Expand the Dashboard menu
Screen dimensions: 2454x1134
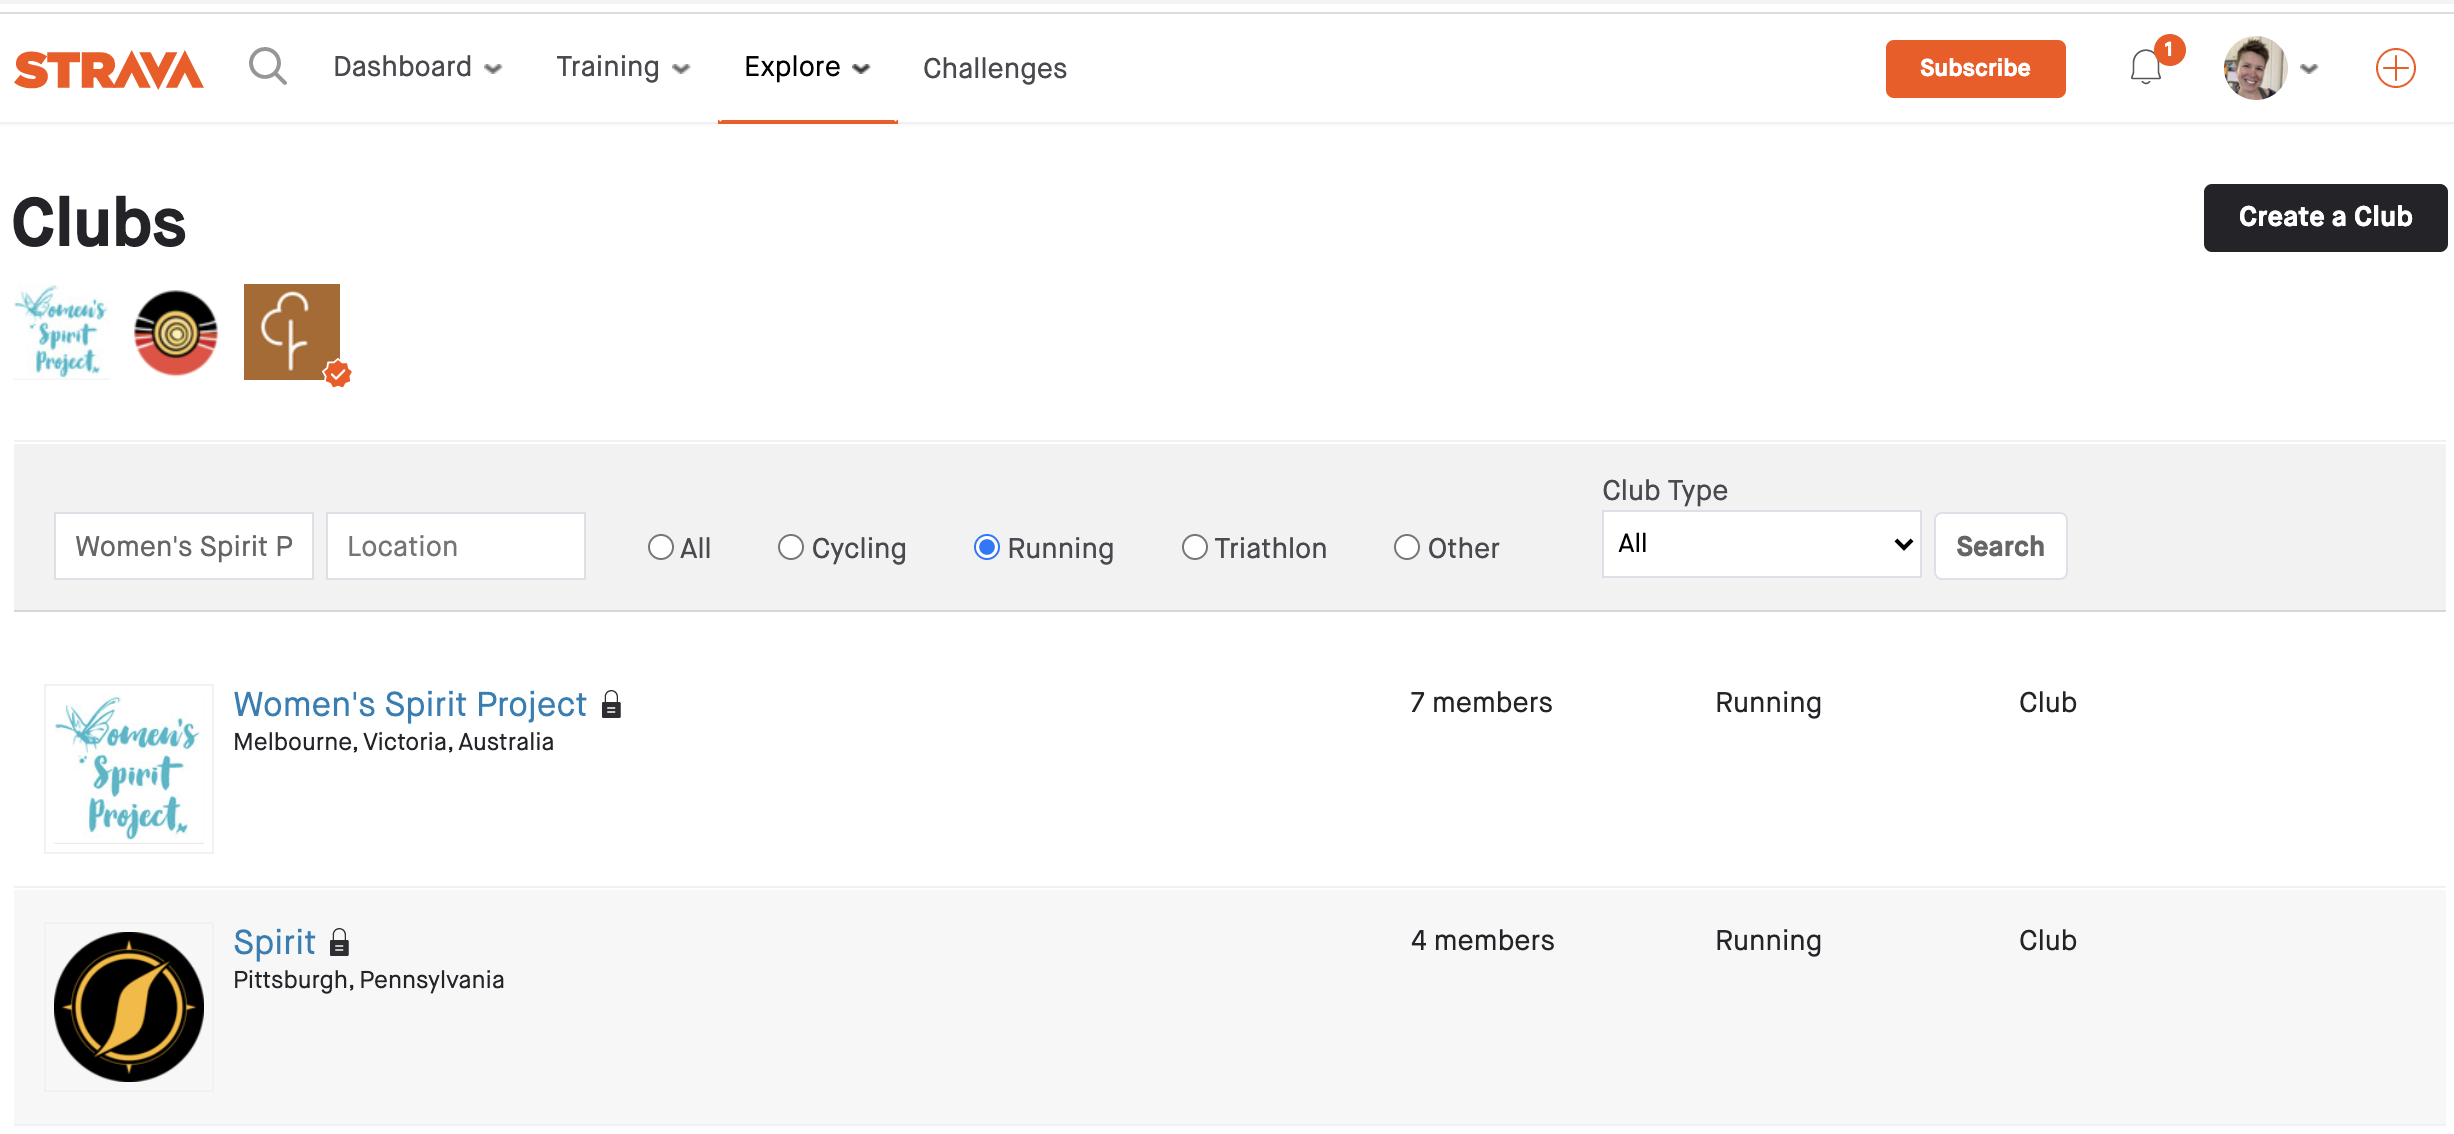[418, 67]
